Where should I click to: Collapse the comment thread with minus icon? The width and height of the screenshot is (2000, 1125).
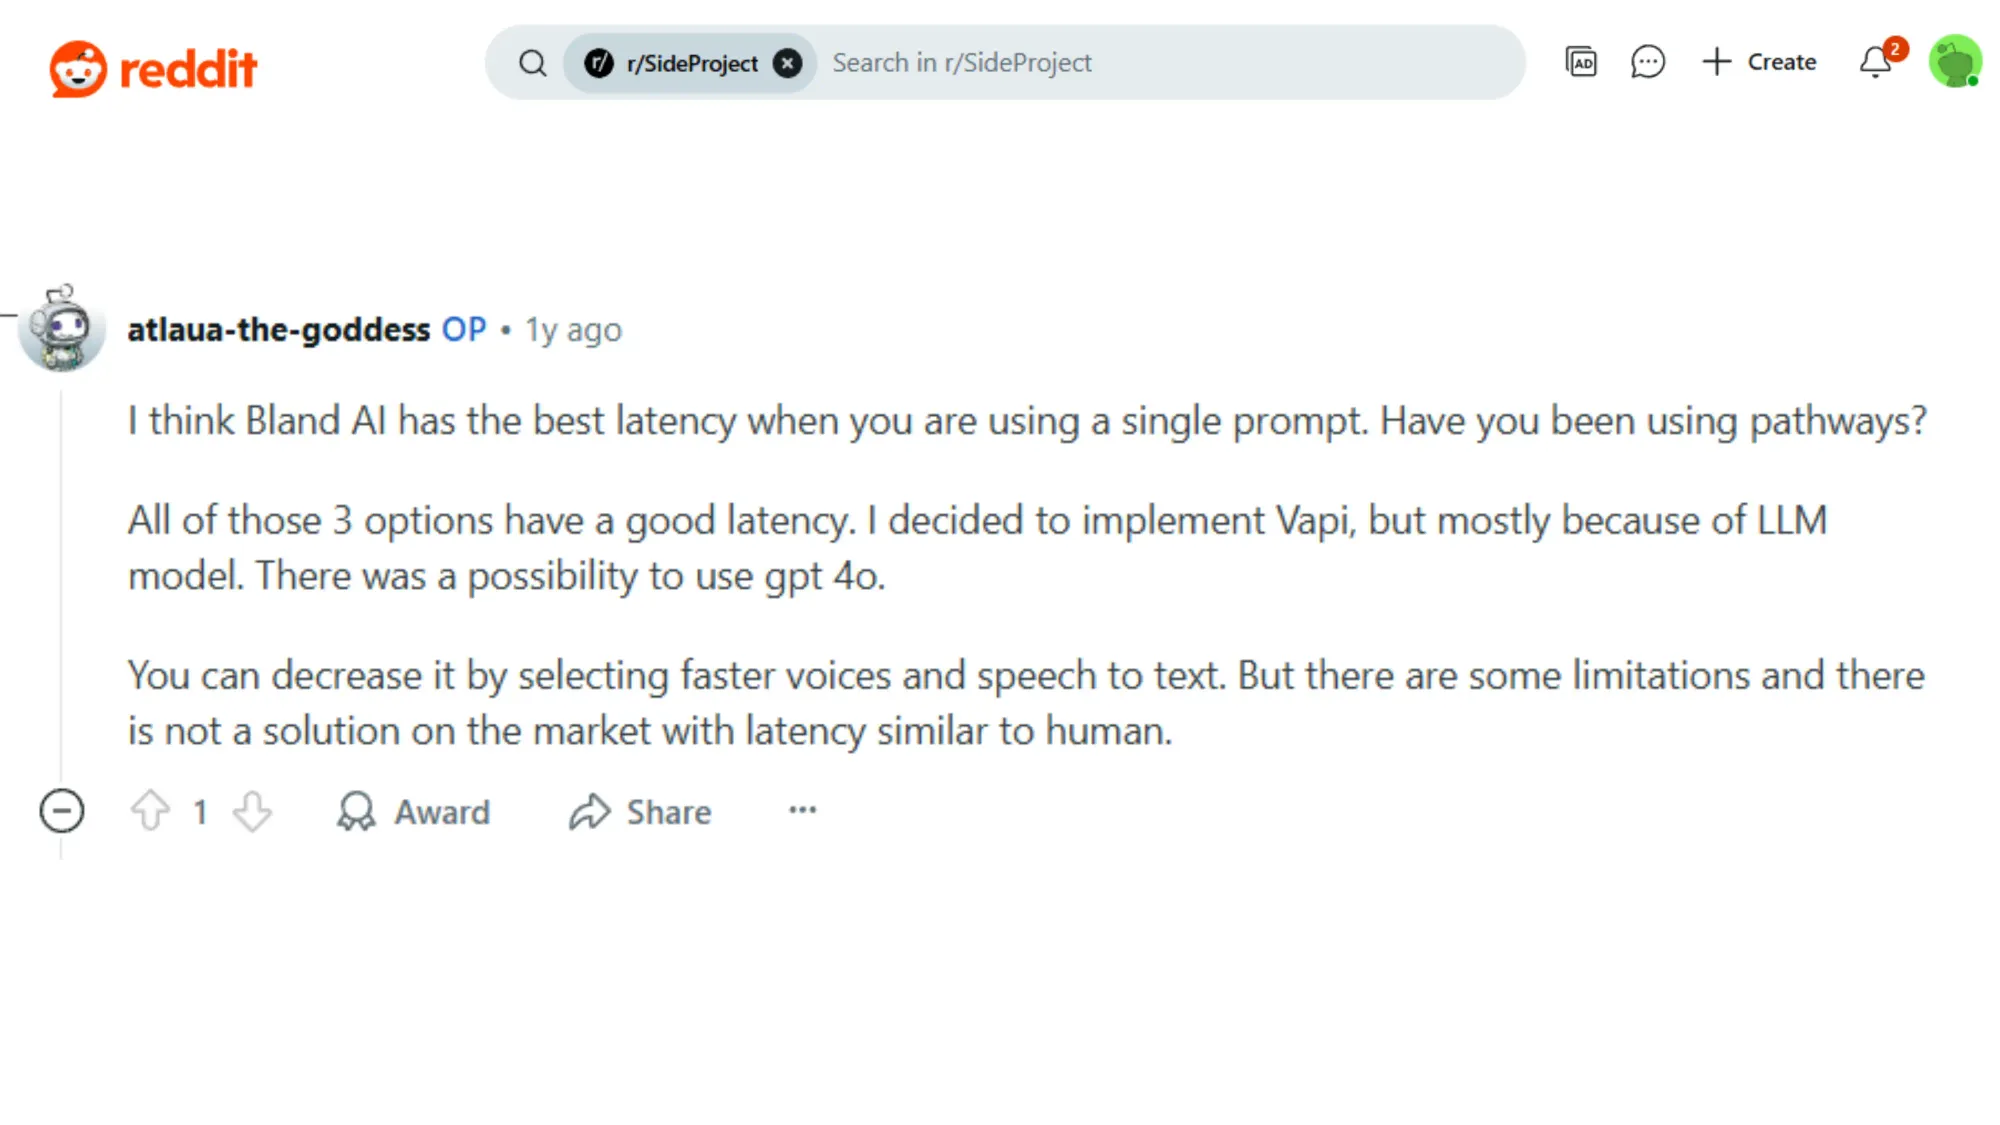click(62, 811)
